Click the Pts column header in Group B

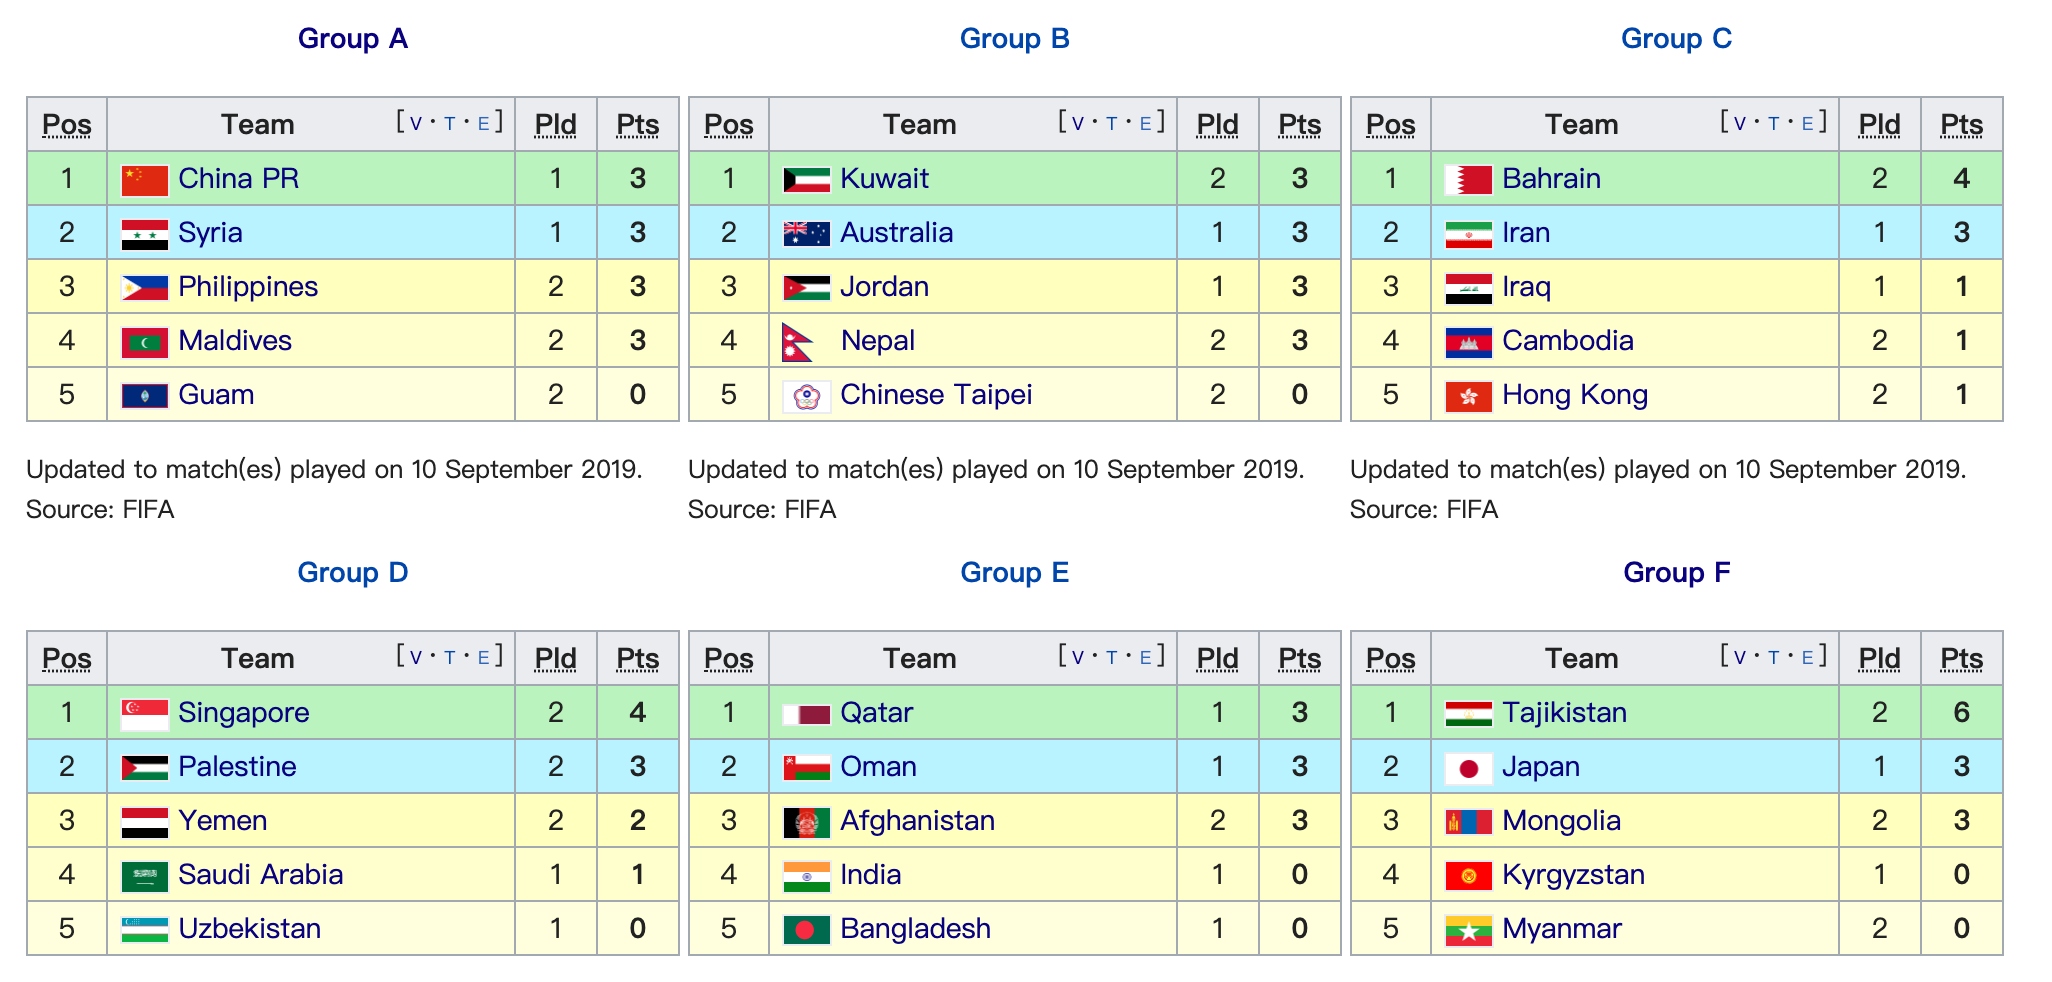point(1299,125)
